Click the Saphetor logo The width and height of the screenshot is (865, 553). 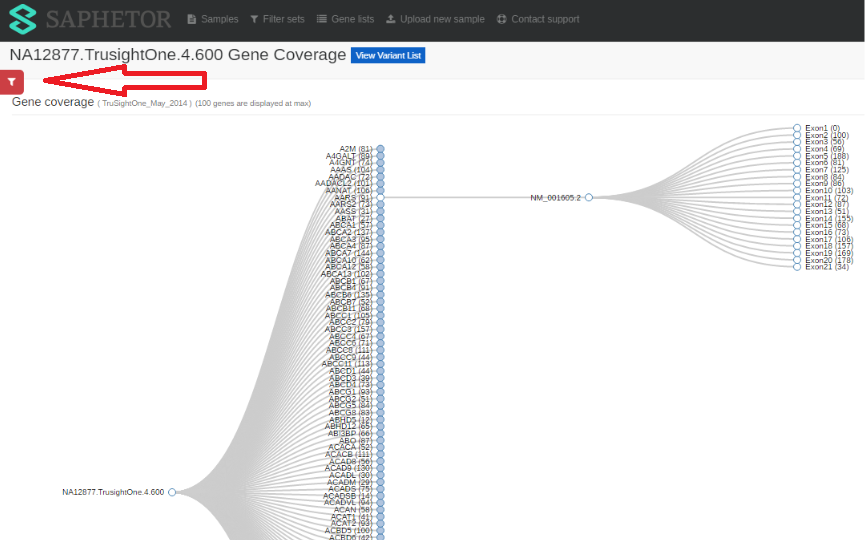(x=90, y=19)
